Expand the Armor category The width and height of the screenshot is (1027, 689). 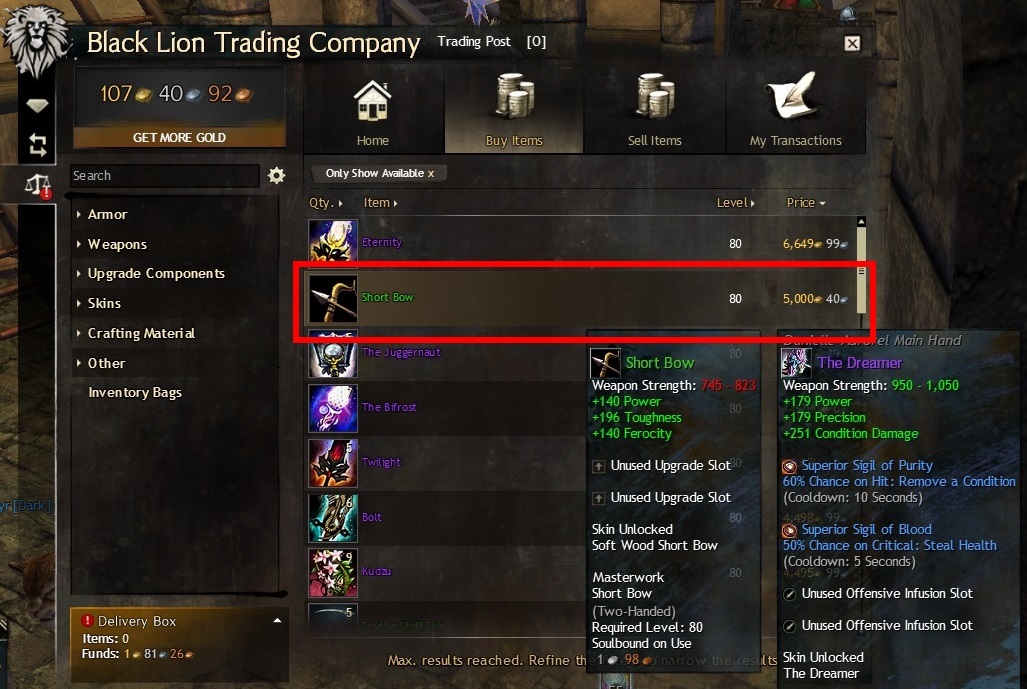click(x=107, y=214)
